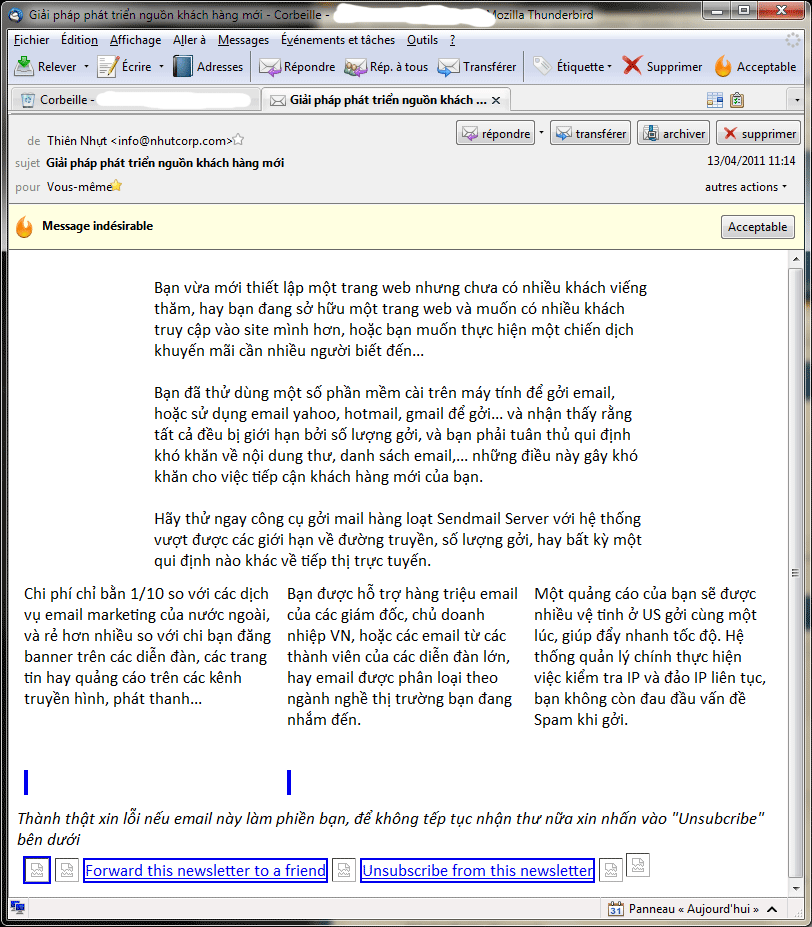The image size is (812, 927).
Task: Click the Répondre toolbar button
Action: click(x=297, y=67)
